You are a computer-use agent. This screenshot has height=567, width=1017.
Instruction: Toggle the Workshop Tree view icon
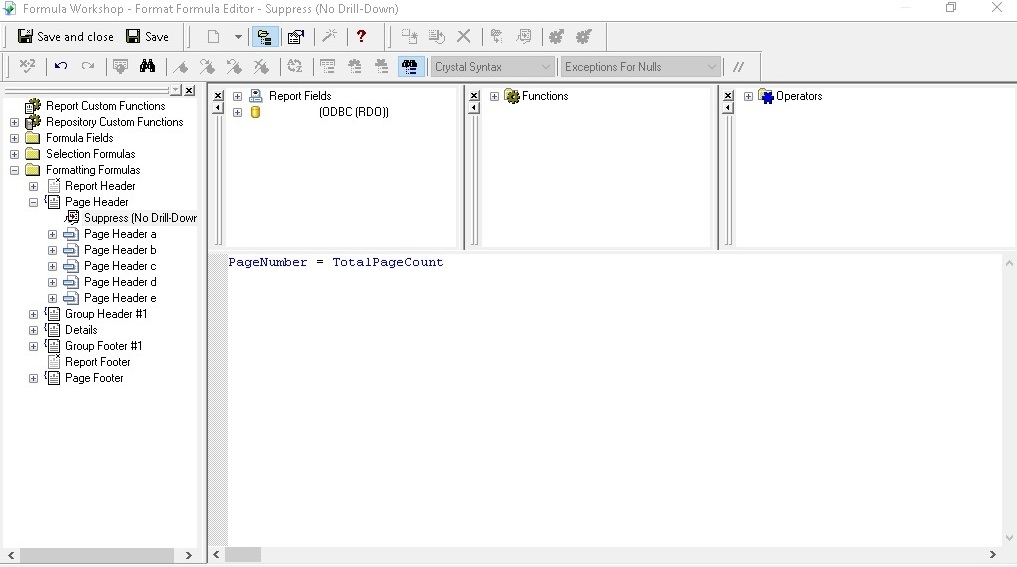pos(265,37)
